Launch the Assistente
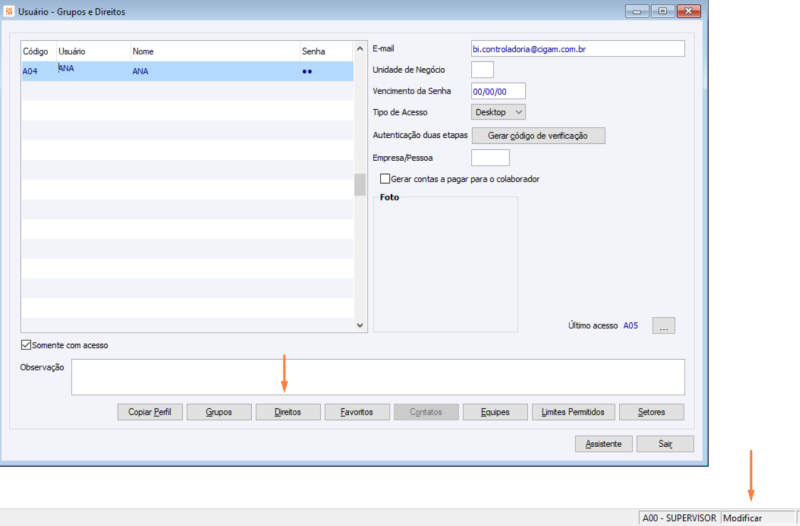800x526 pixels. (x=604, y=444)
